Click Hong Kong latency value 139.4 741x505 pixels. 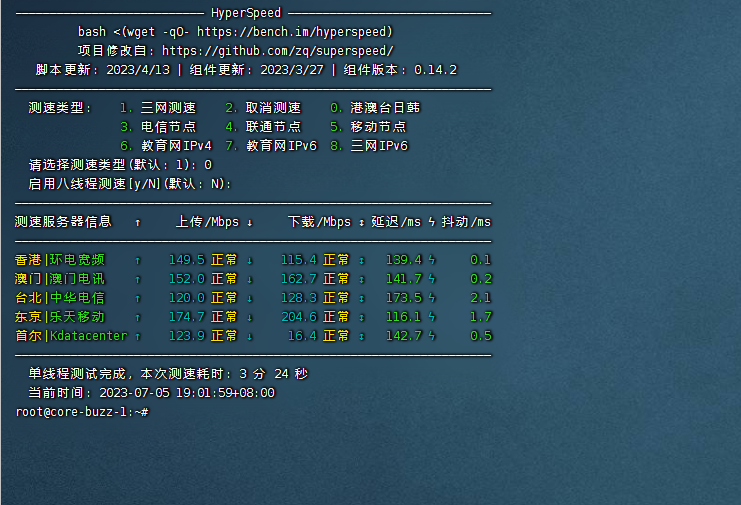404,260
